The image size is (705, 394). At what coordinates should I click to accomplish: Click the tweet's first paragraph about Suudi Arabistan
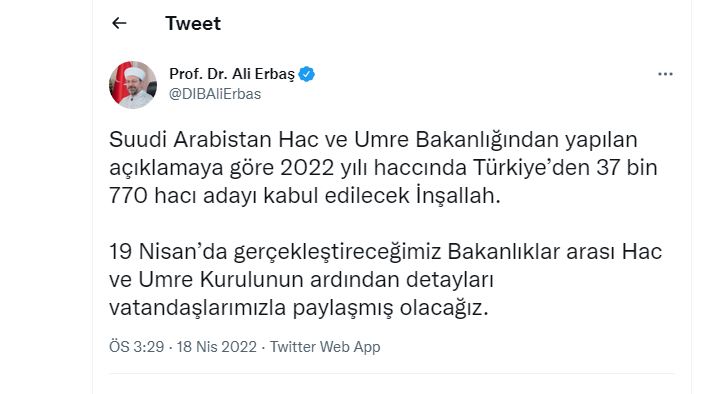pos(383,167)
